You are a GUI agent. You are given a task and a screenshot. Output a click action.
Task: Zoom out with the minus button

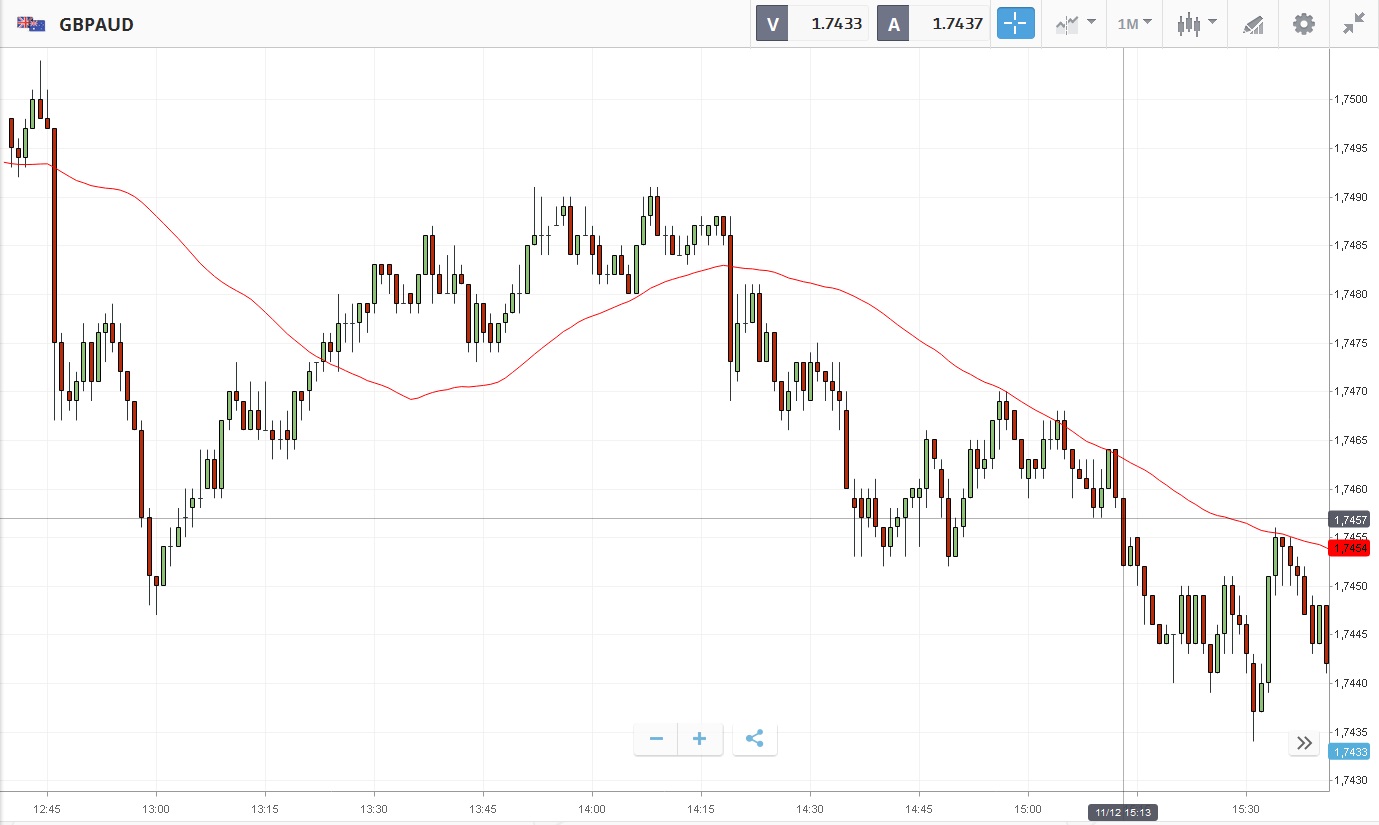pos(657,739)
